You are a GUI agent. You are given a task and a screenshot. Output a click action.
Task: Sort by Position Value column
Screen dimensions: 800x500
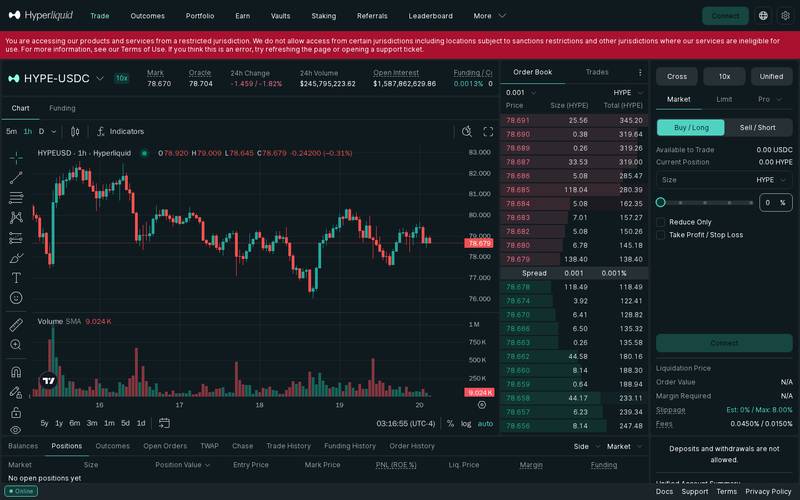(x=183, y=465)
